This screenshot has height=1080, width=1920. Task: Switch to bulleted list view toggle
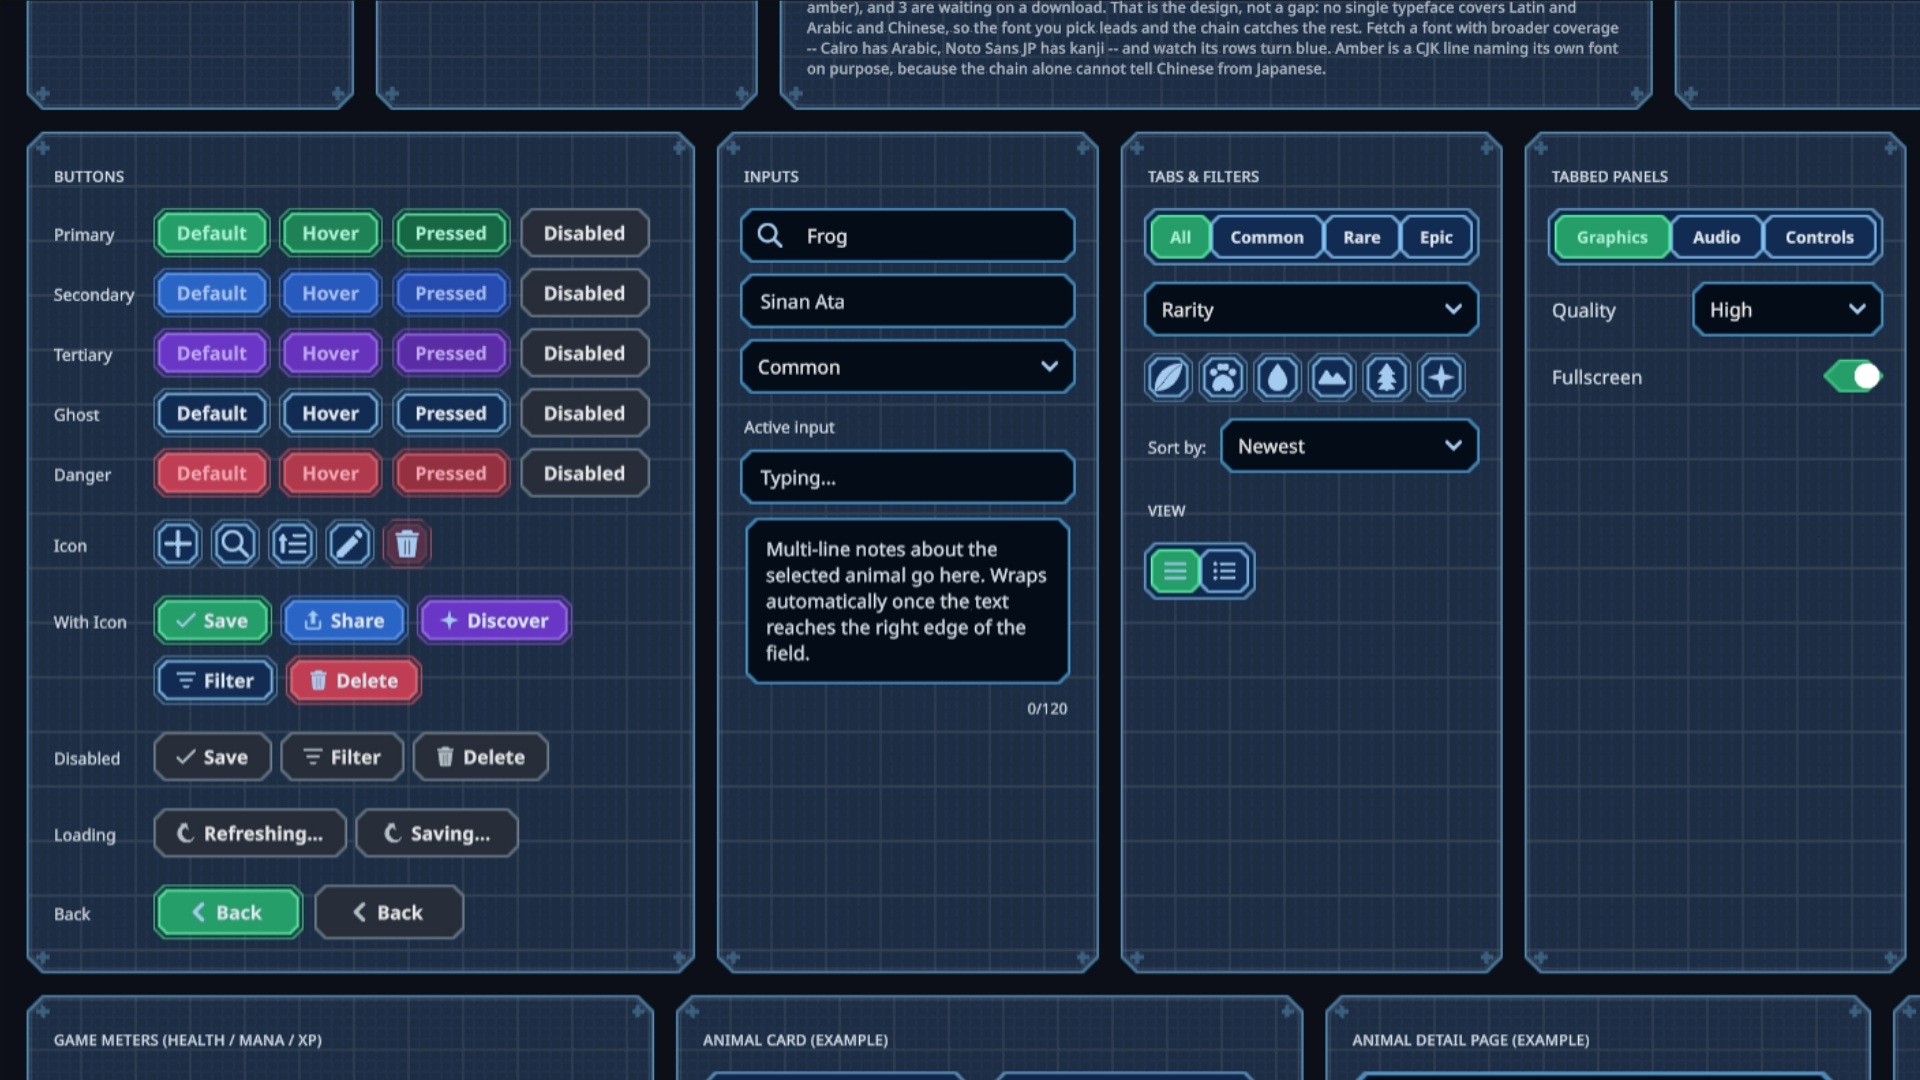(1225, 571)
